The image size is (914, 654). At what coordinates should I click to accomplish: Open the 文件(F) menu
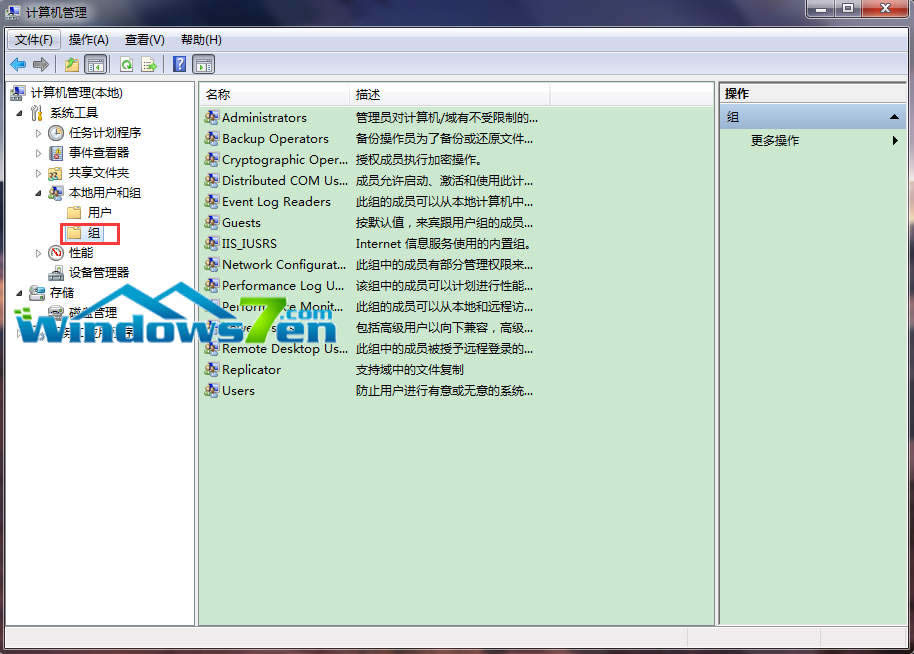tap(32, 39)
